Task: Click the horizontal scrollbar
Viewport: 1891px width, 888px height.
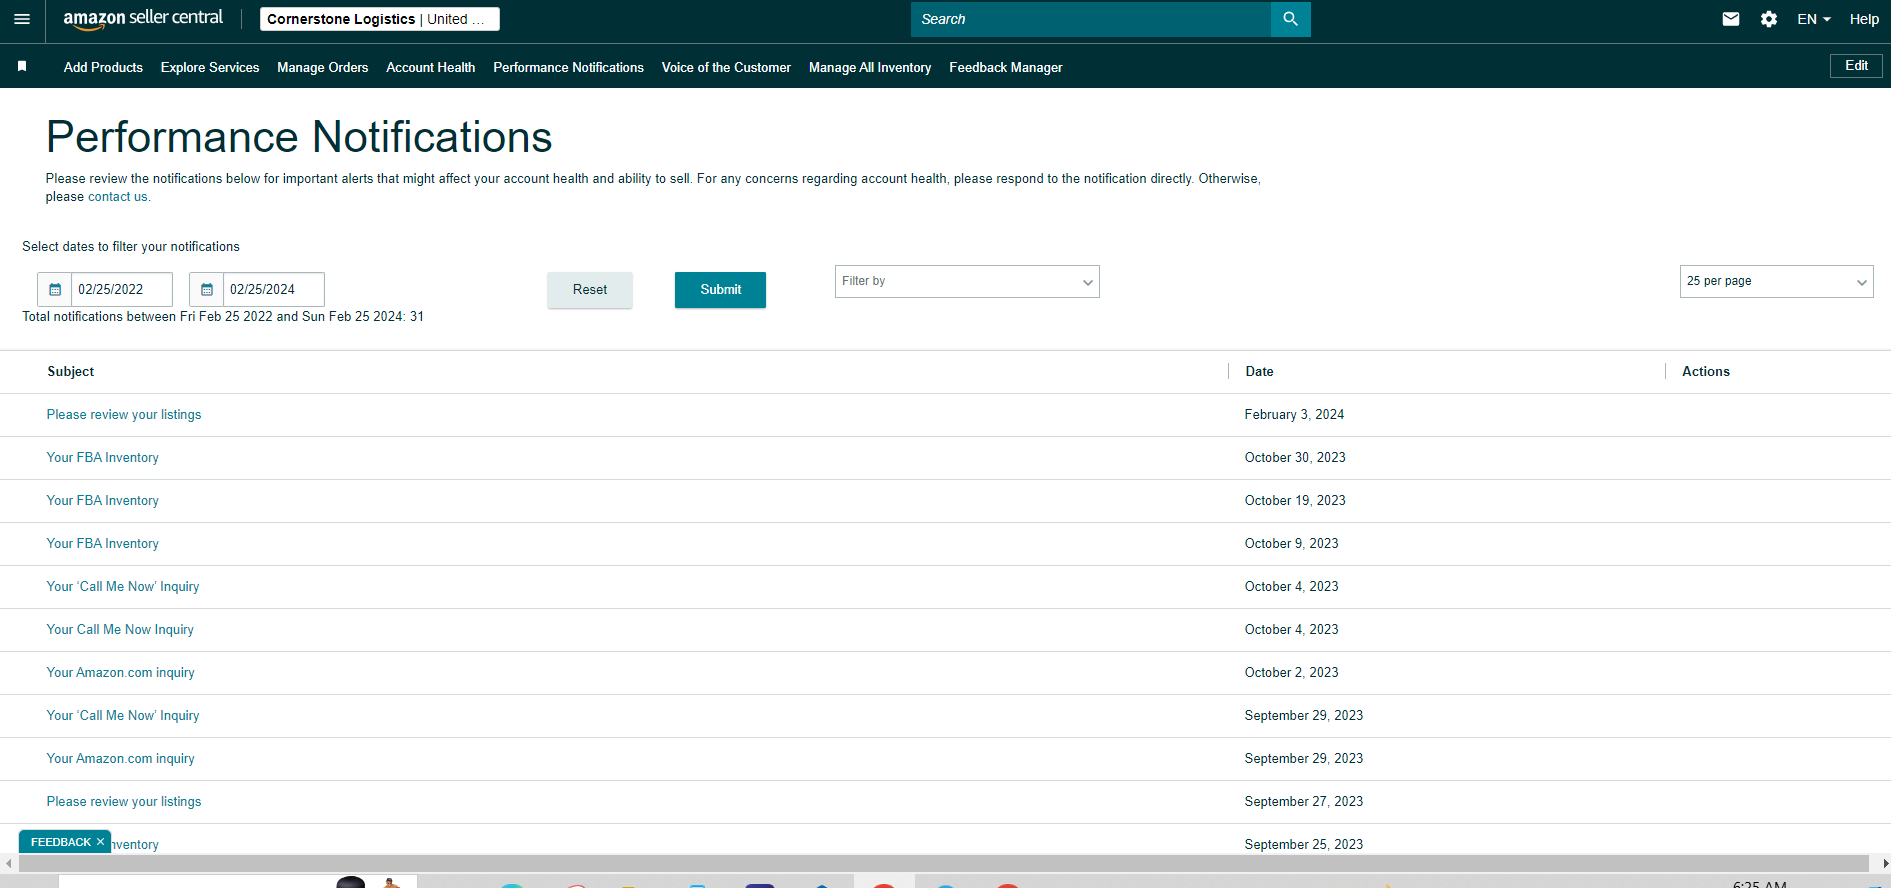Action: tap(942, 863)
